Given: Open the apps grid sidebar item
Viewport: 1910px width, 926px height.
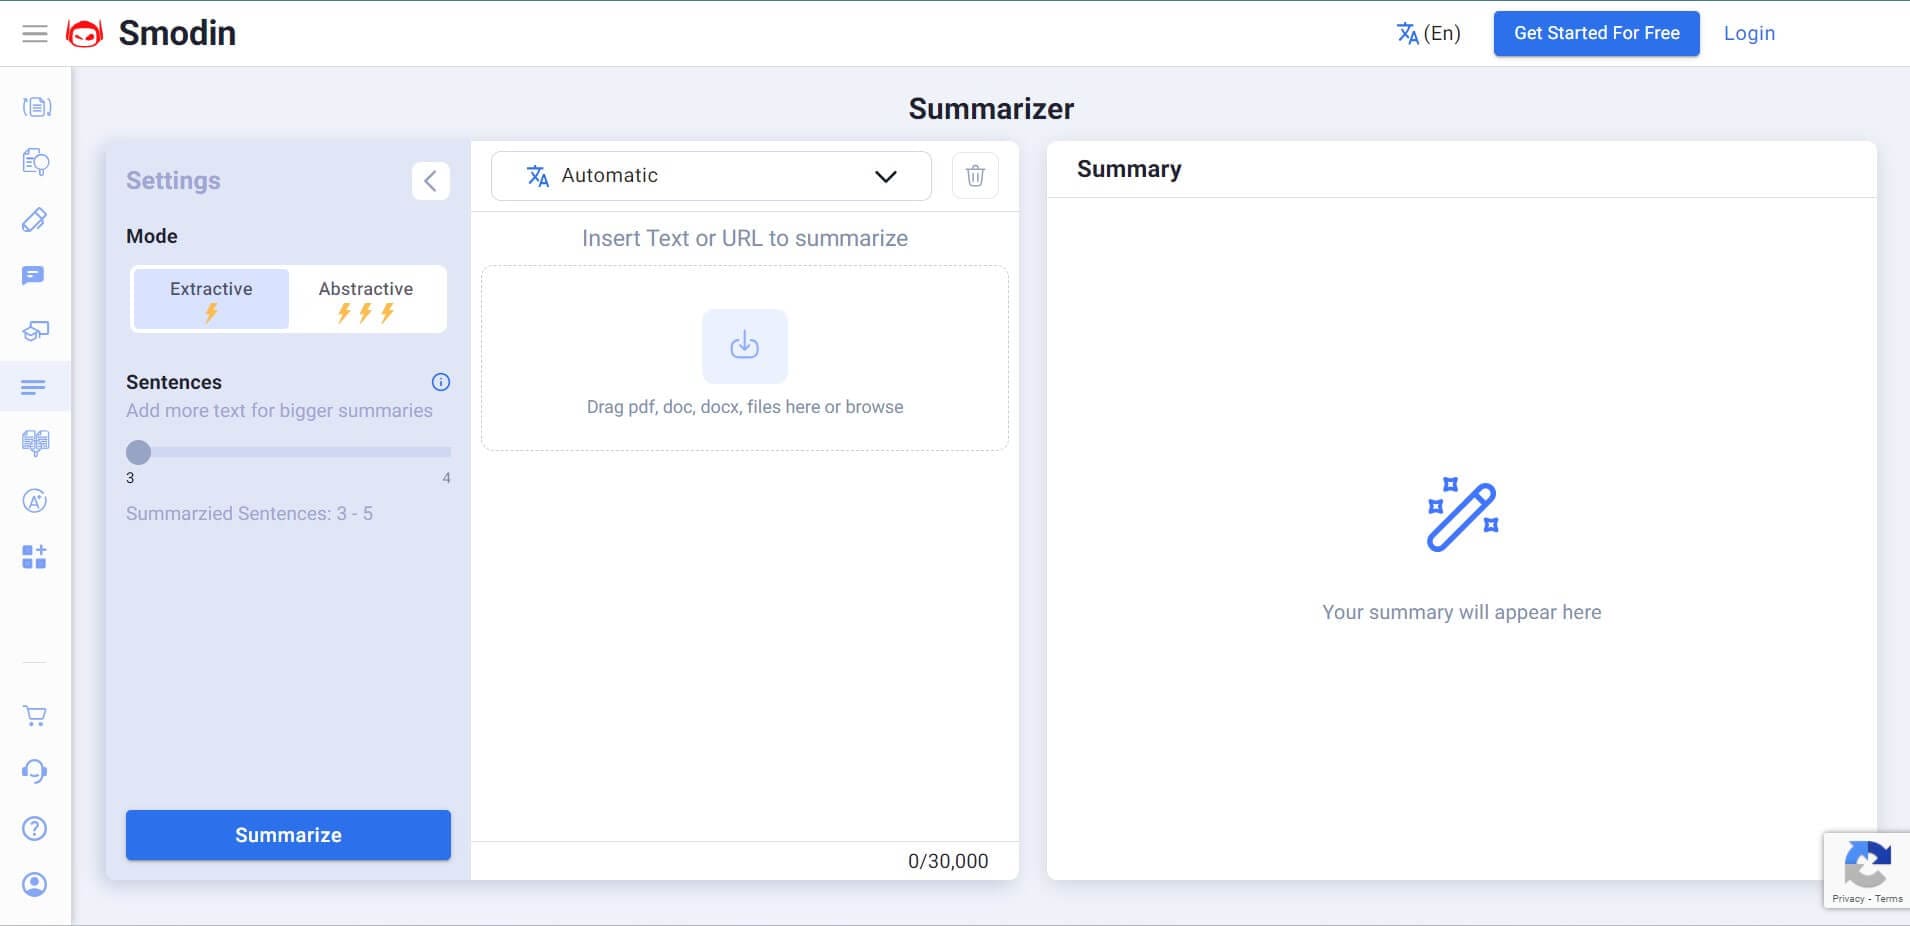Looking at the screenshot, I should tap(35, 557).
